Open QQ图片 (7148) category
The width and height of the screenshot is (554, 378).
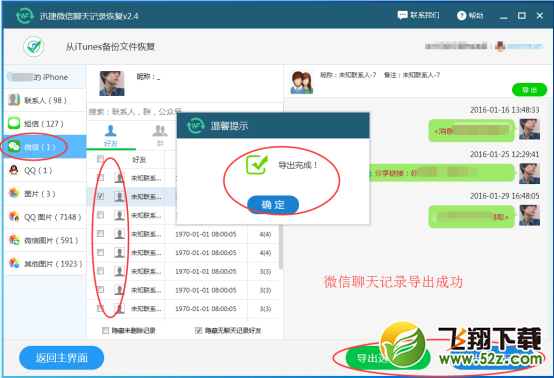45,217
